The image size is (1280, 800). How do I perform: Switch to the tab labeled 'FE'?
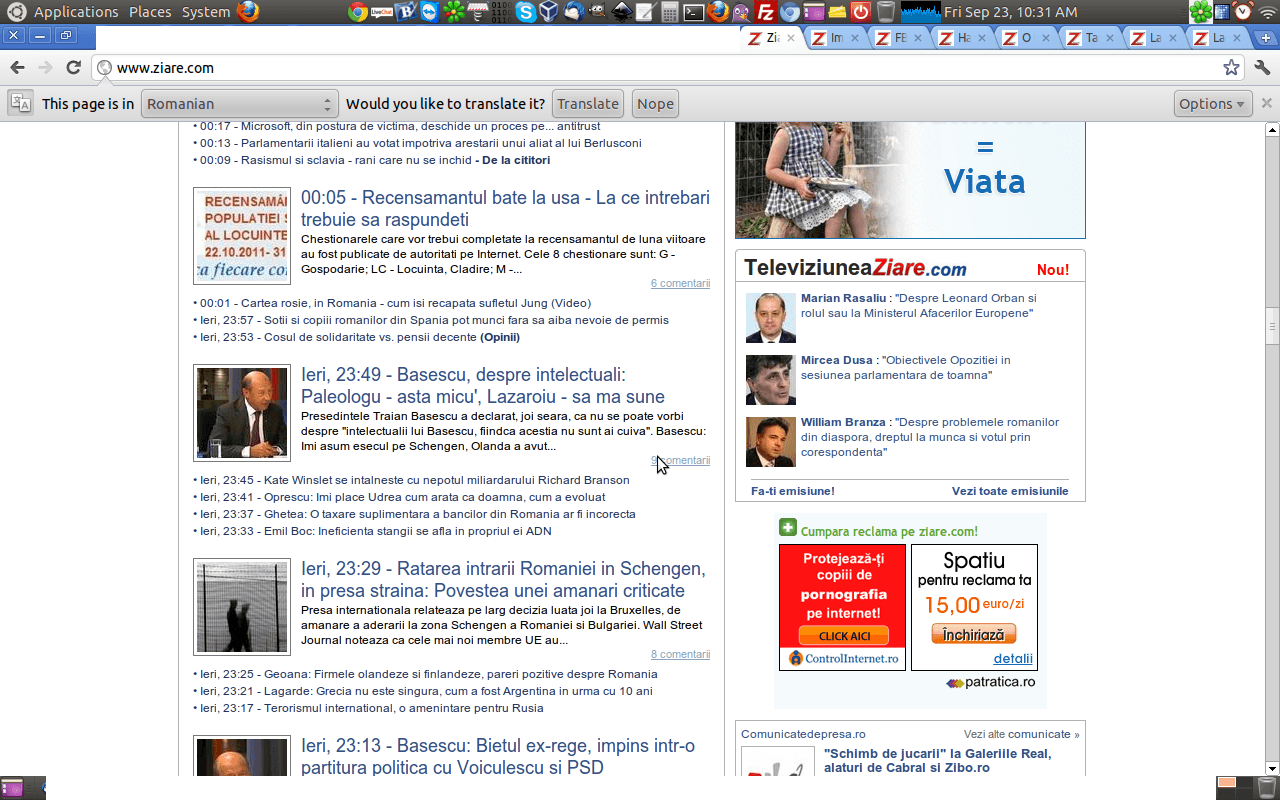898,38
